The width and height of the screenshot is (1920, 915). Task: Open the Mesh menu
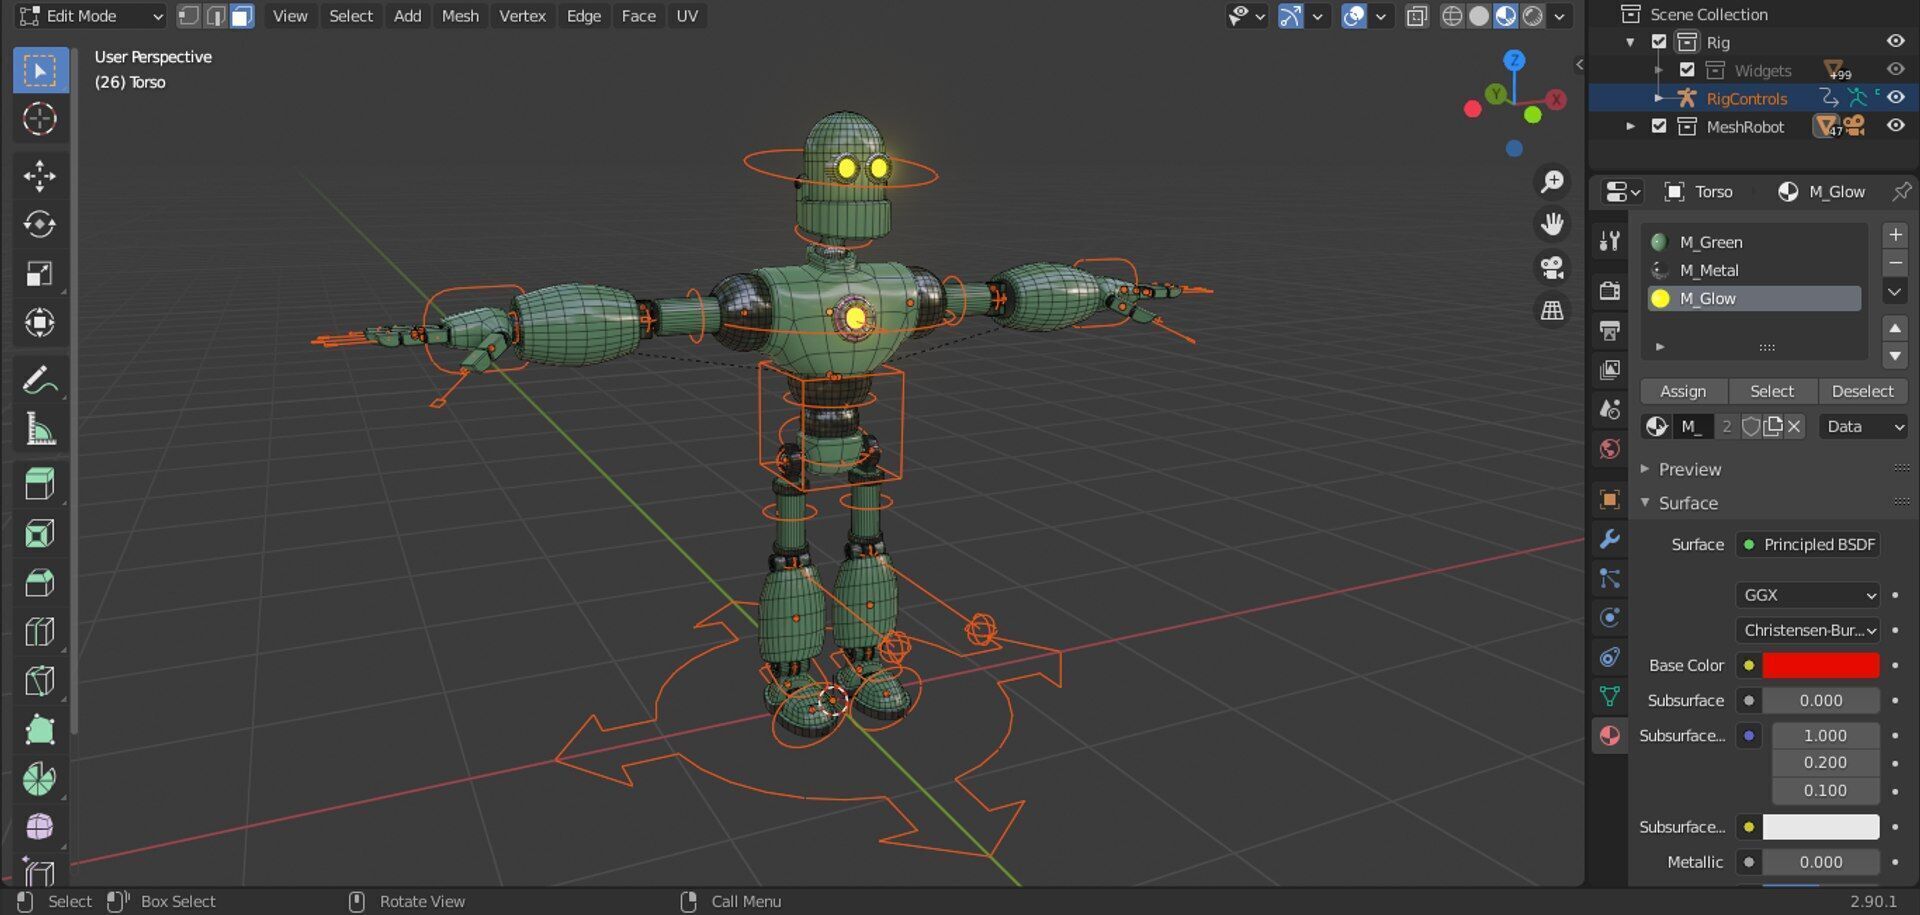pos(460,16)
